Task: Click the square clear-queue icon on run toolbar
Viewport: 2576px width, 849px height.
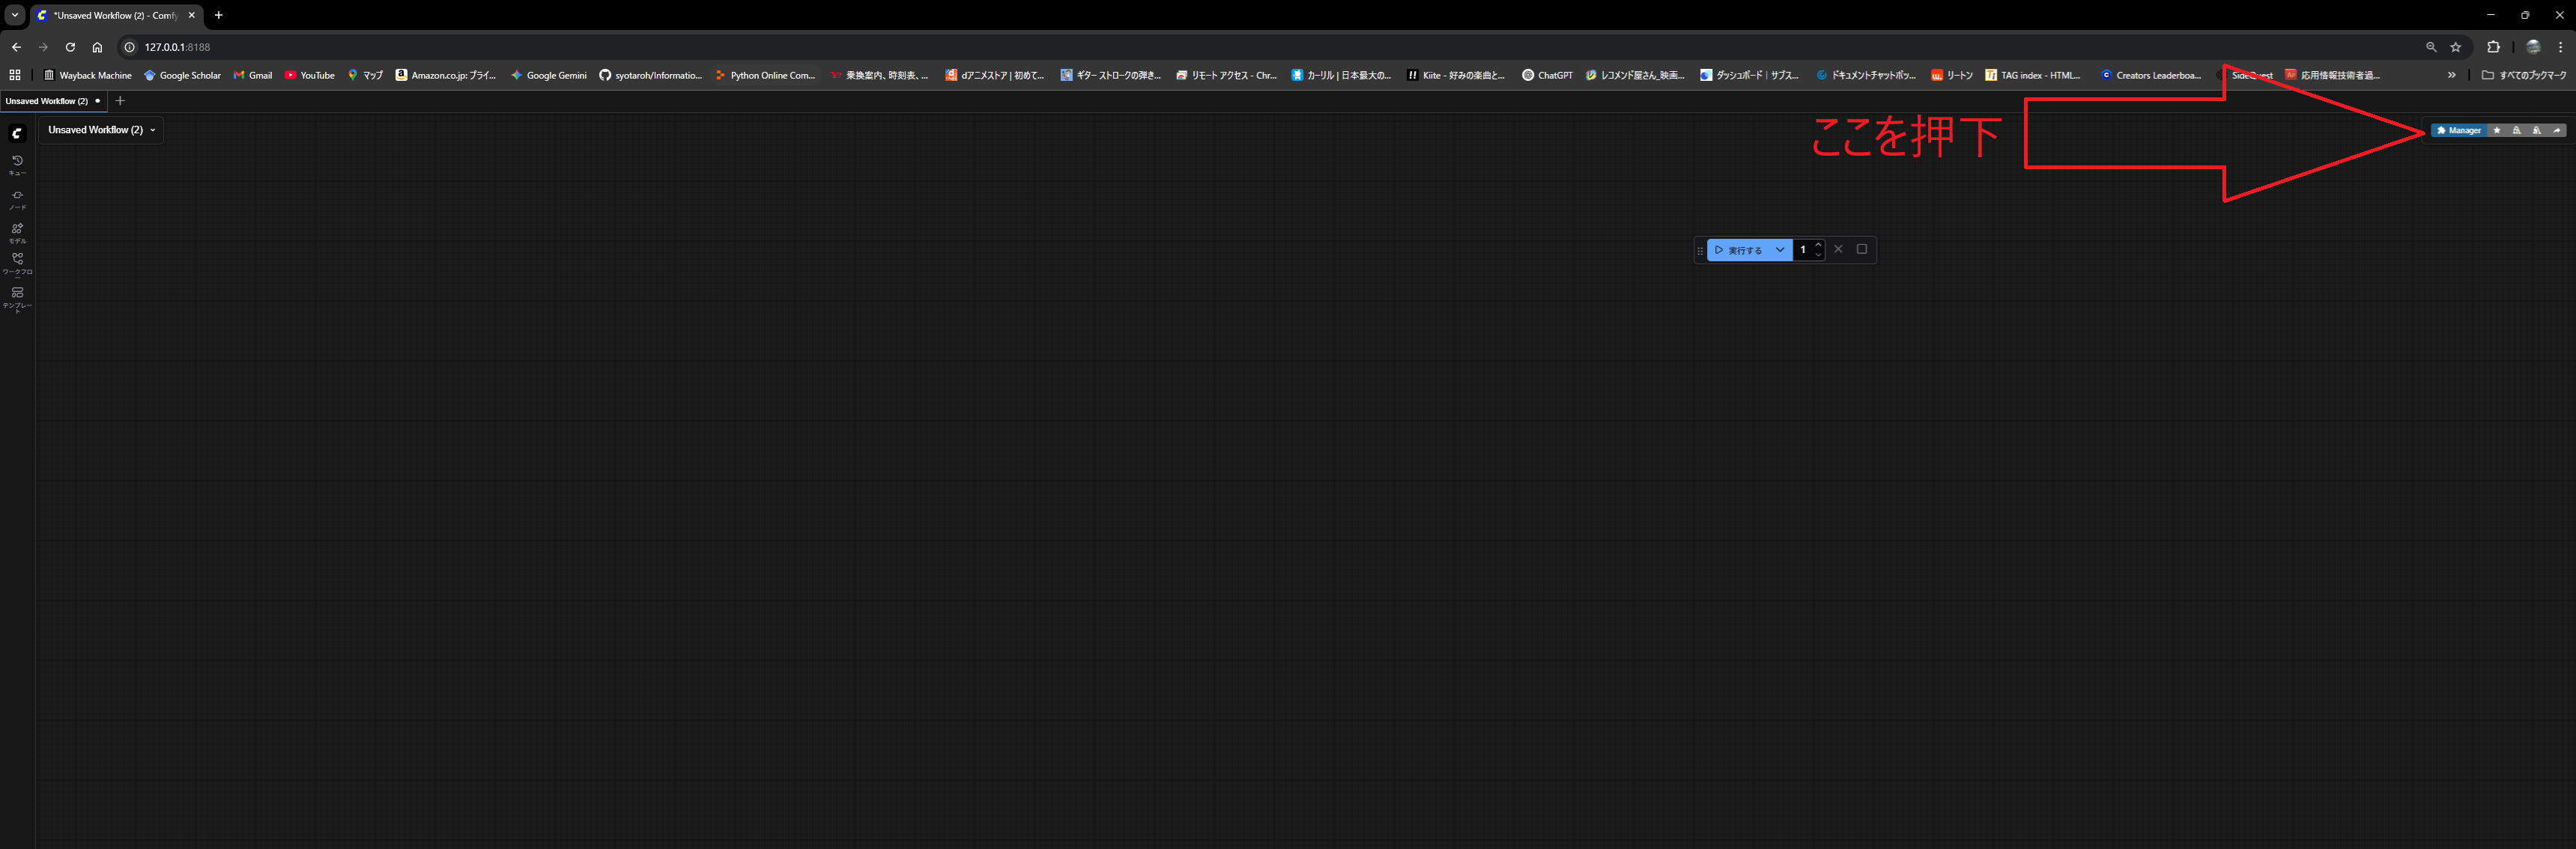Action: [x=1862, y=249]
